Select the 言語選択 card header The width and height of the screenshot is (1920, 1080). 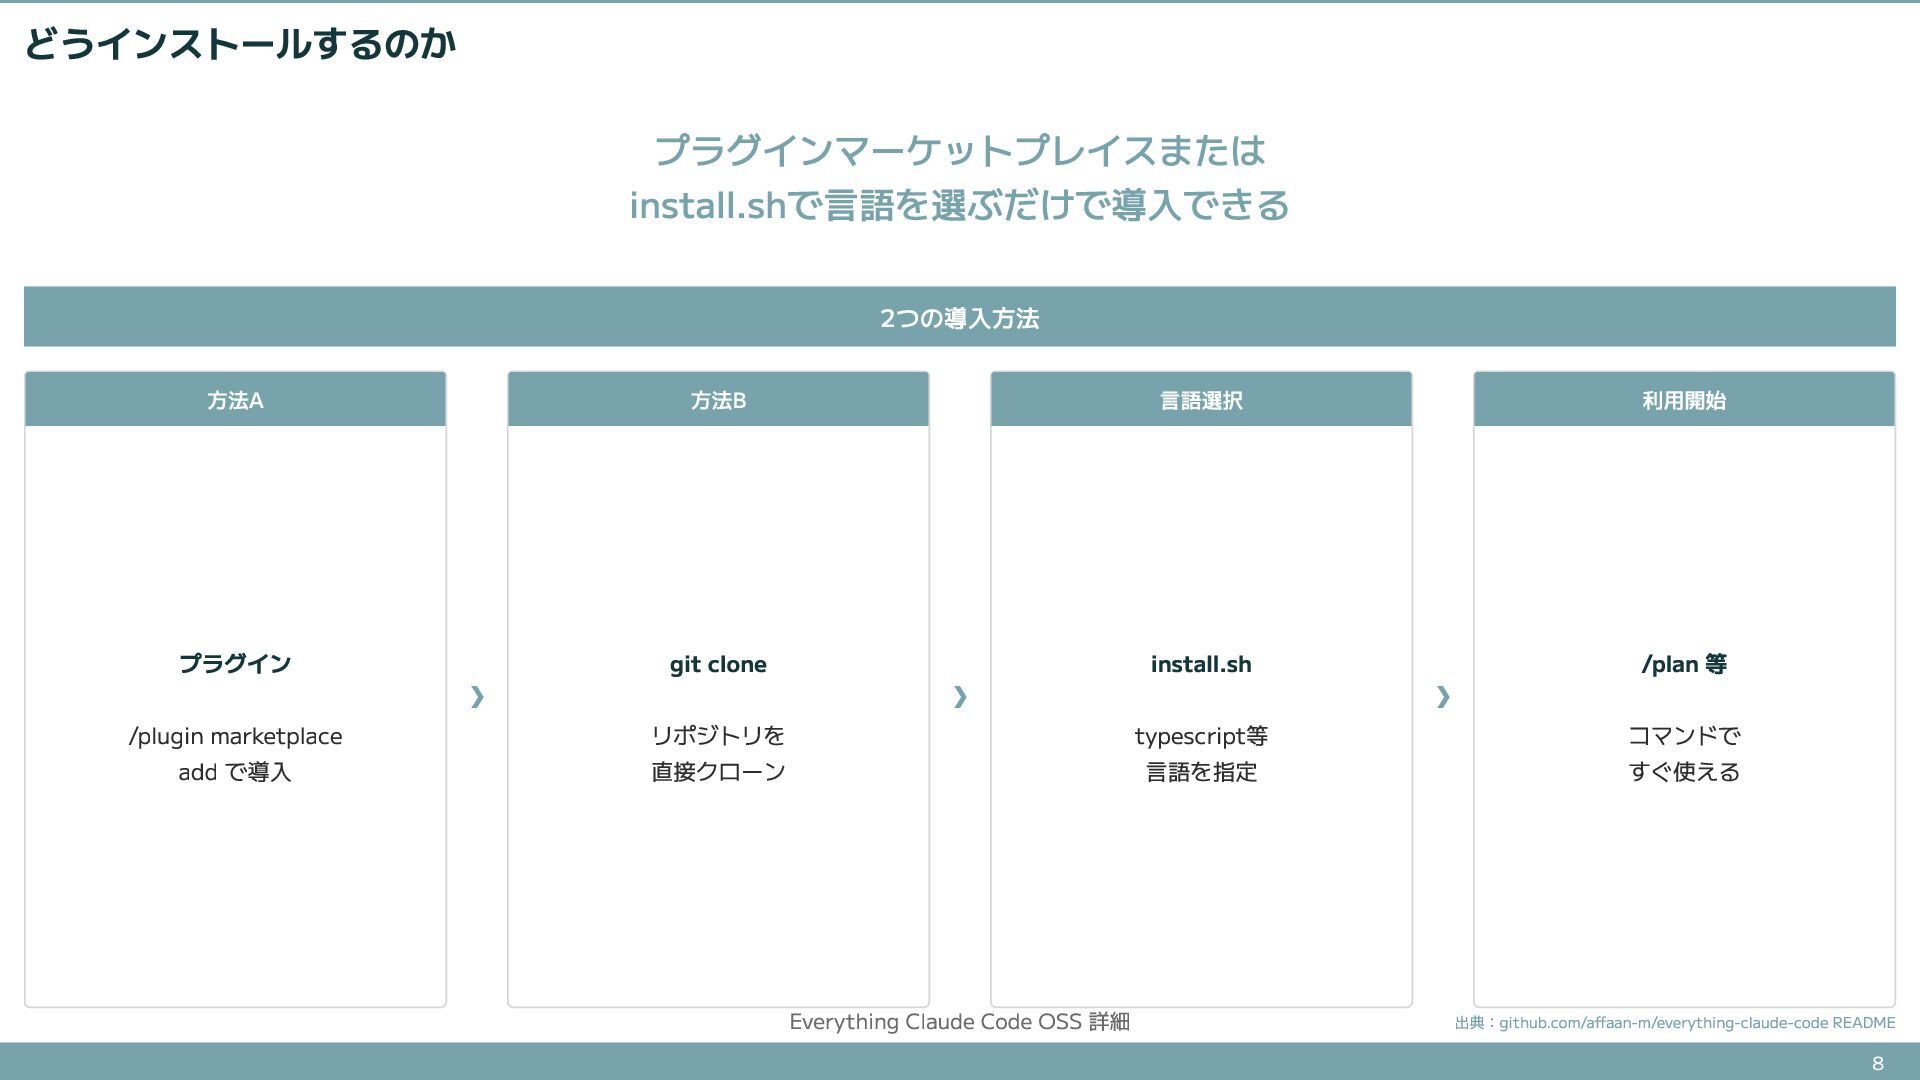pos(1201,400)
